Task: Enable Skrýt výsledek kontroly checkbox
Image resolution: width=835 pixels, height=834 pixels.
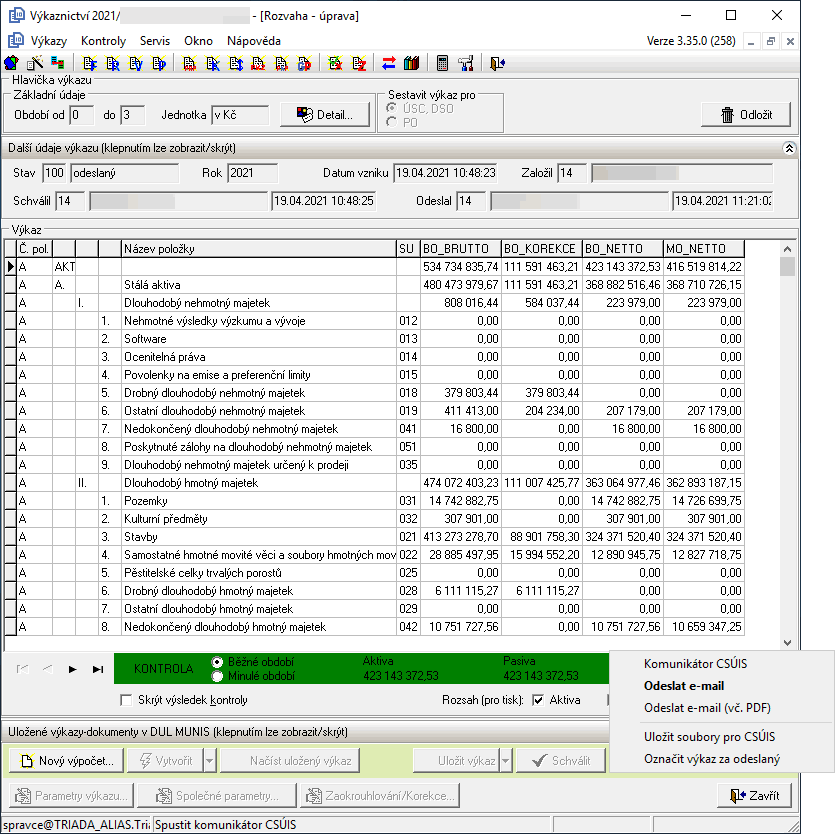Action: (x=126, y=700)
